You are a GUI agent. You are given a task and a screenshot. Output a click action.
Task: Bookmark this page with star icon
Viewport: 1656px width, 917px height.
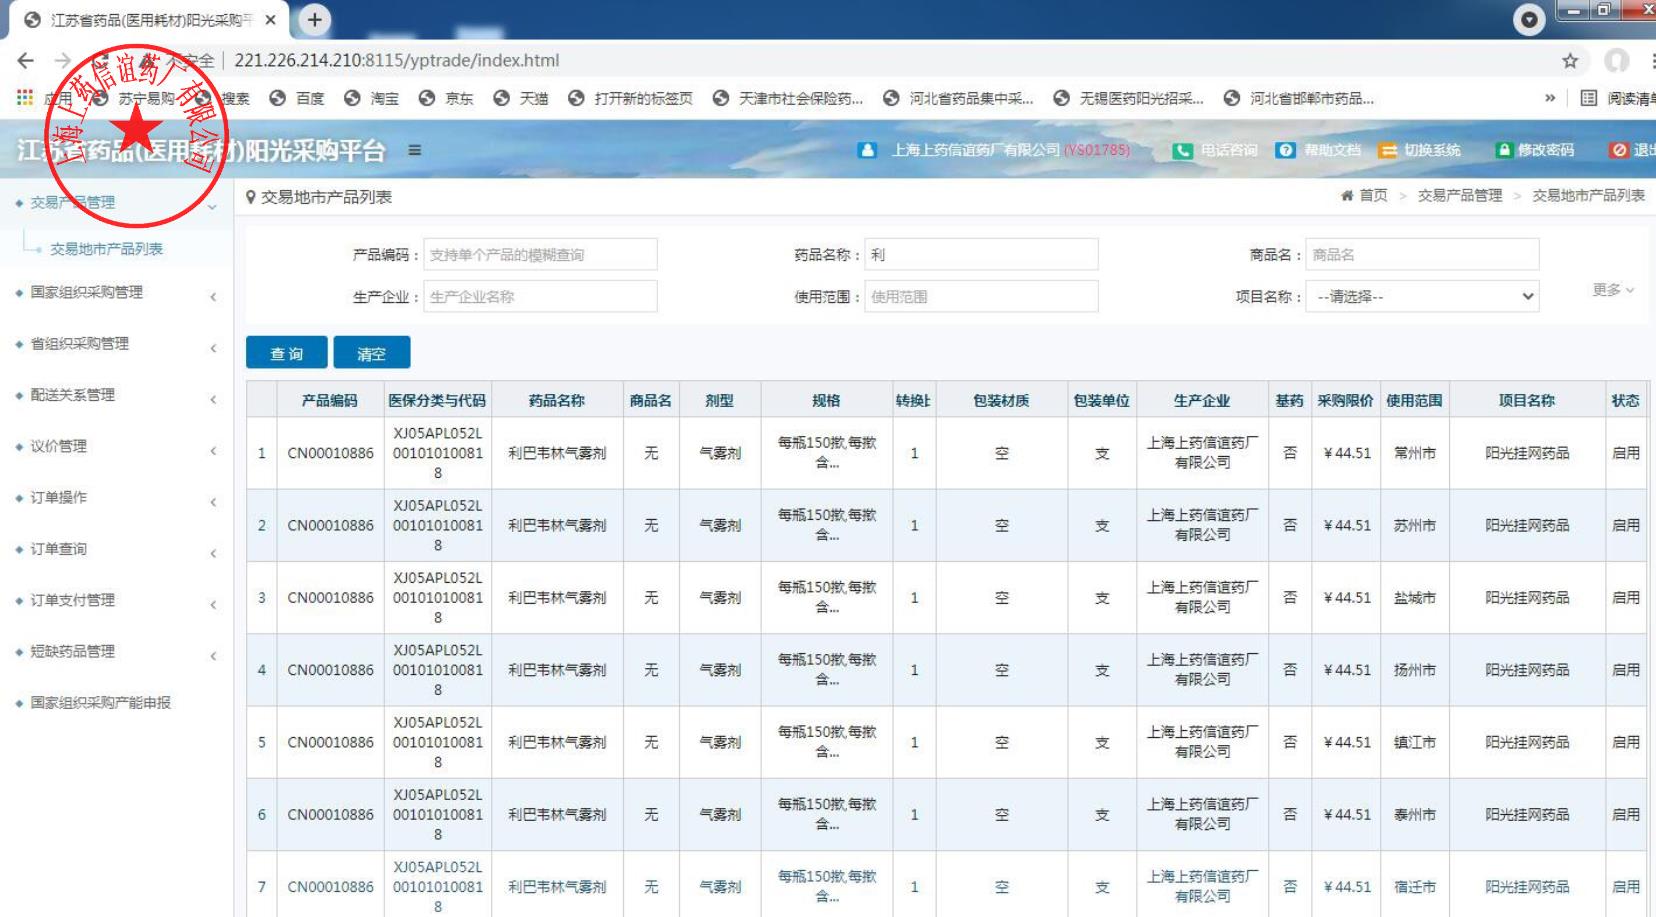pyautogui.click(x=1570, y=61)
